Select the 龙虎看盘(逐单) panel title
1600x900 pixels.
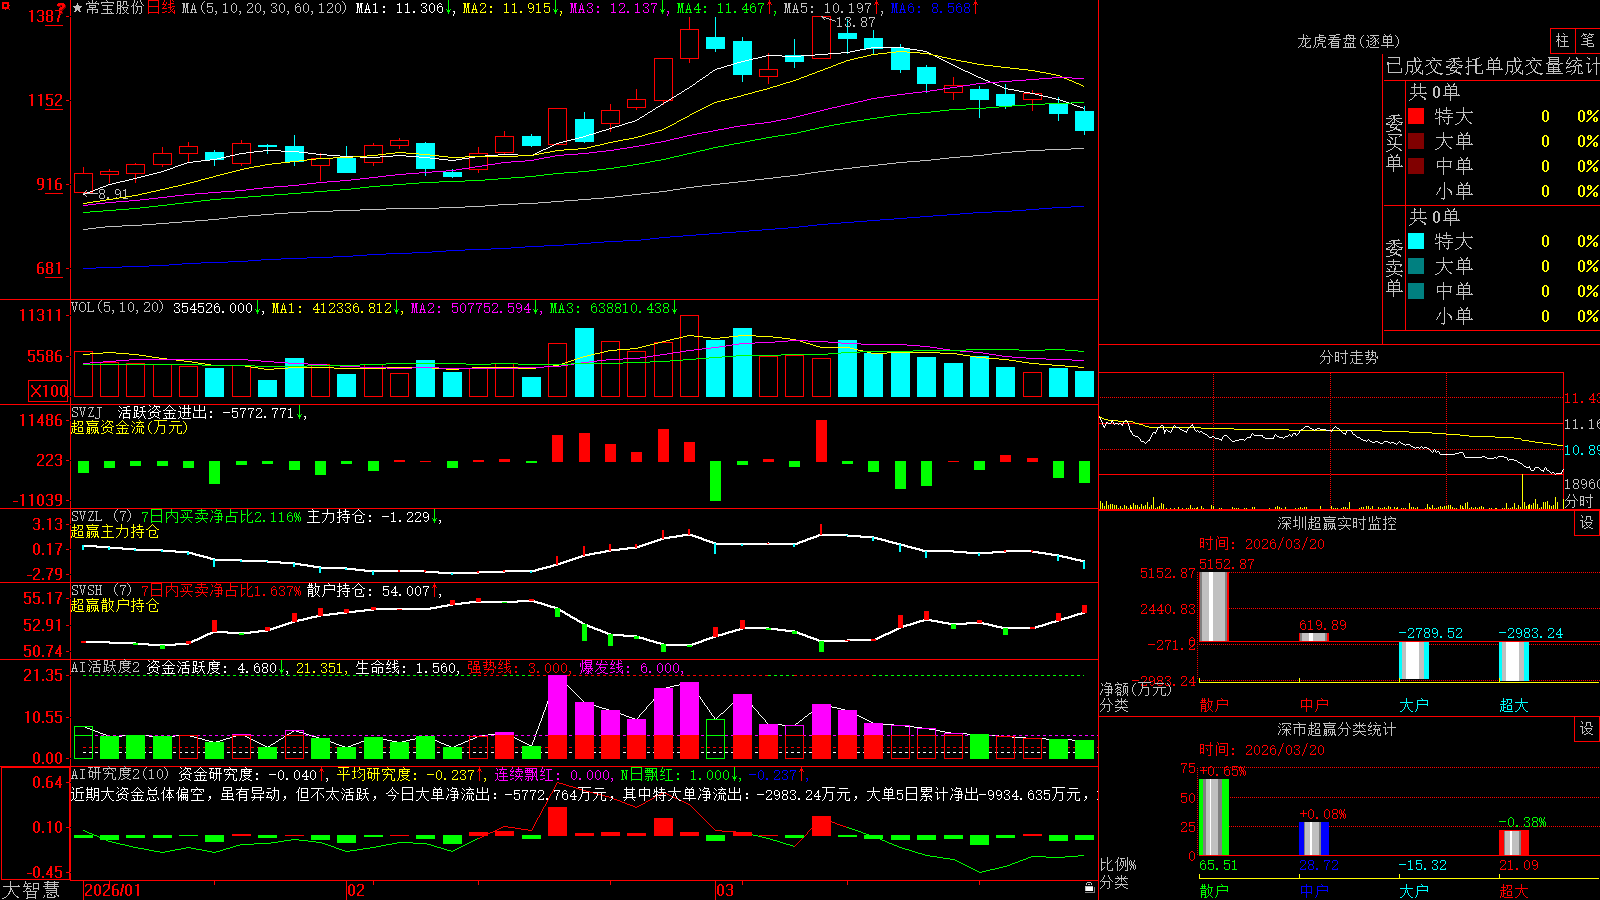tap(1348, 41)
